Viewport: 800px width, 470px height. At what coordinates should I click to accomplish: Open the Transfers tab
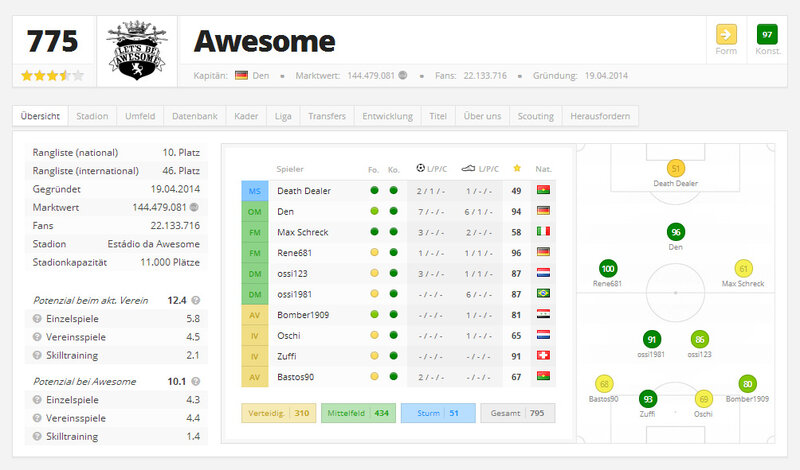tap(327, 116)
